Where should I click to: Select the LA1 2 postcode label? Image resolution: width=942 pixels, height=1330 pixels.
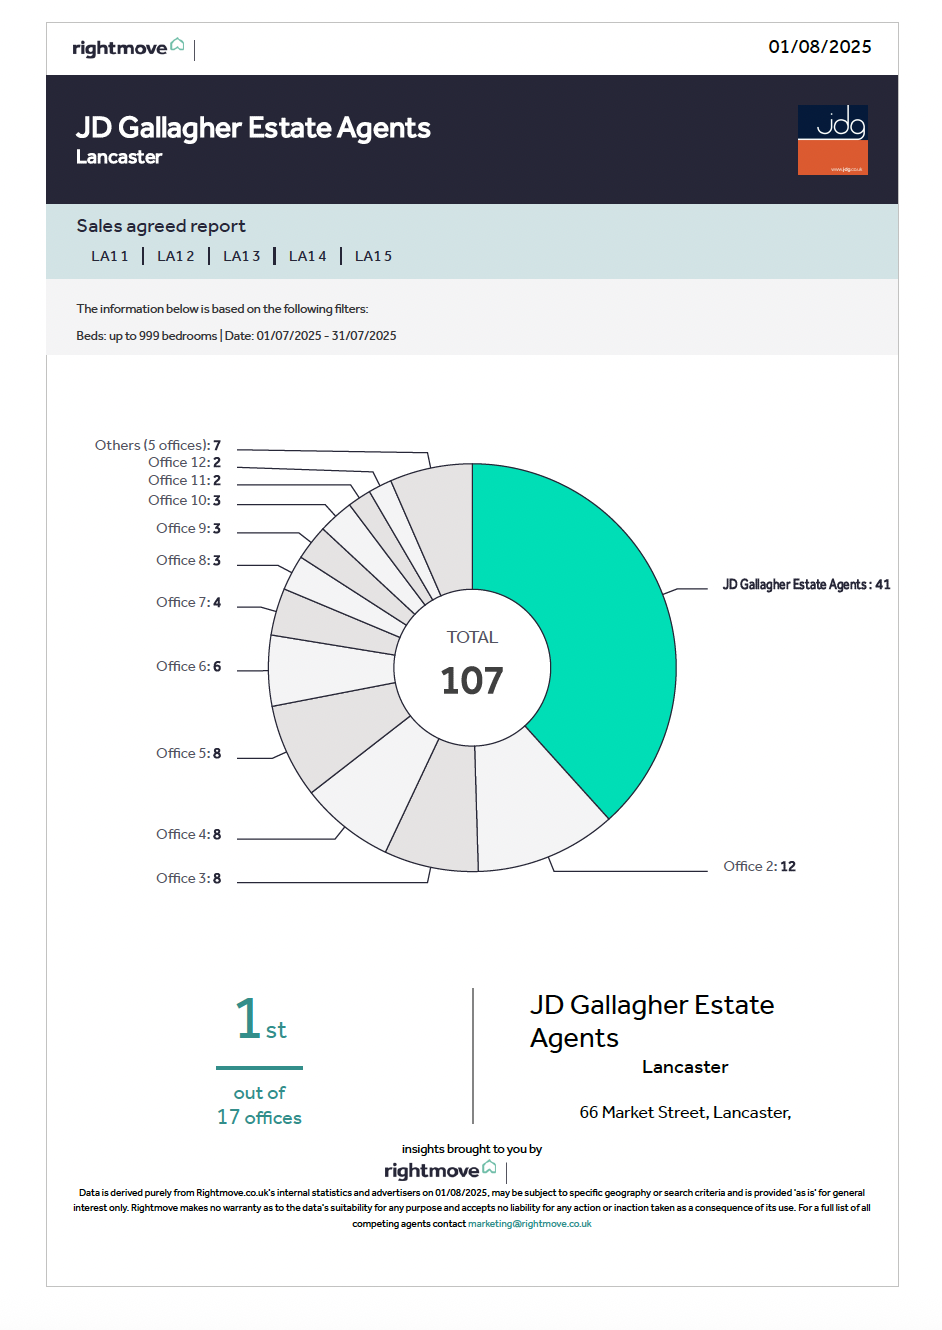click(x=176, y=256)
